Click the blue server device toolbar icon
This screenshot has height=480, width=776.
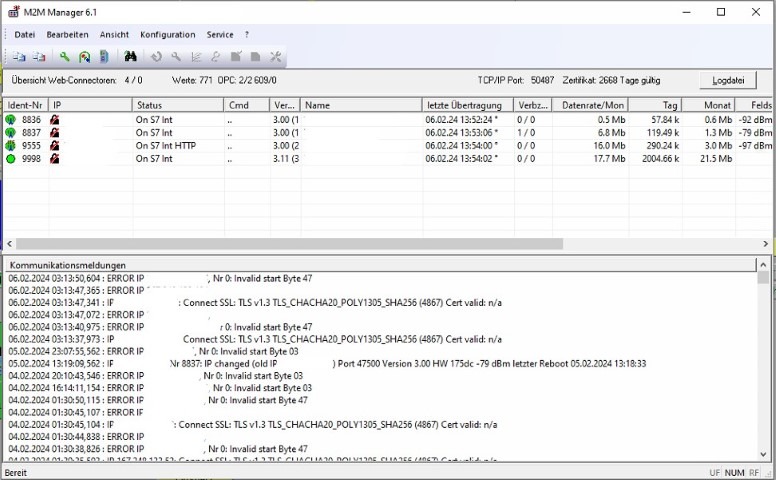[x=104, y=57]
